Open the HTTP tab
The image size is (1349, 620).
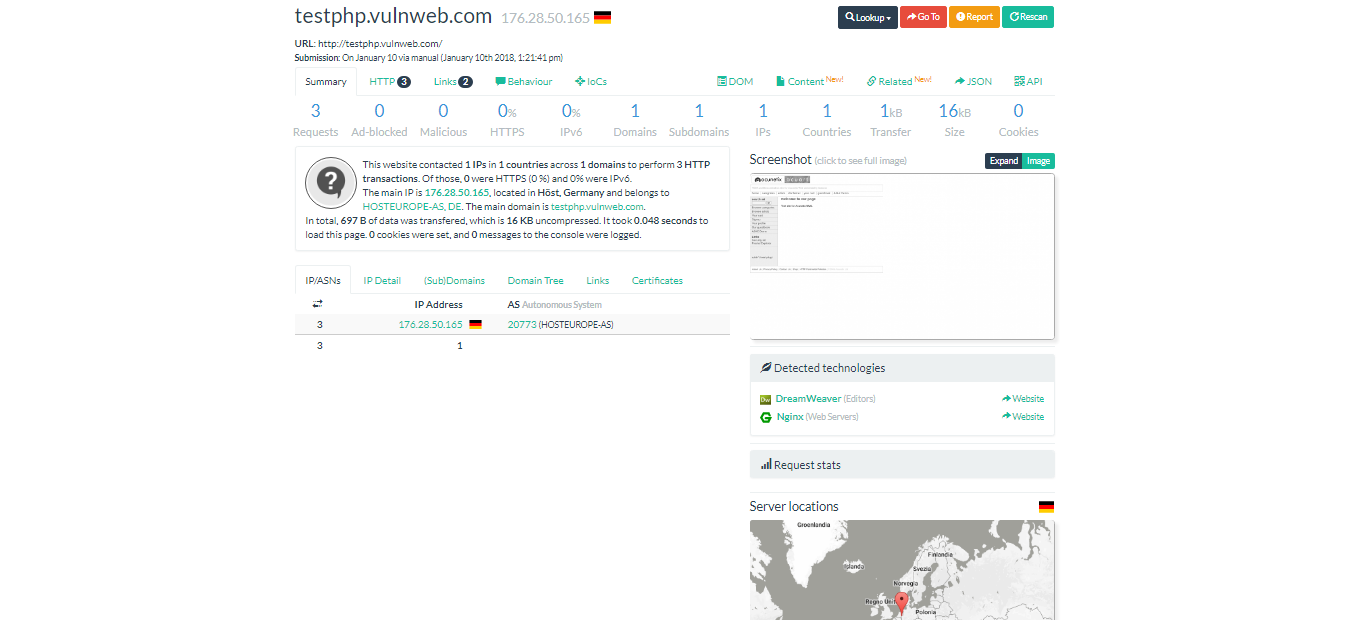click(x=390, y=82)
